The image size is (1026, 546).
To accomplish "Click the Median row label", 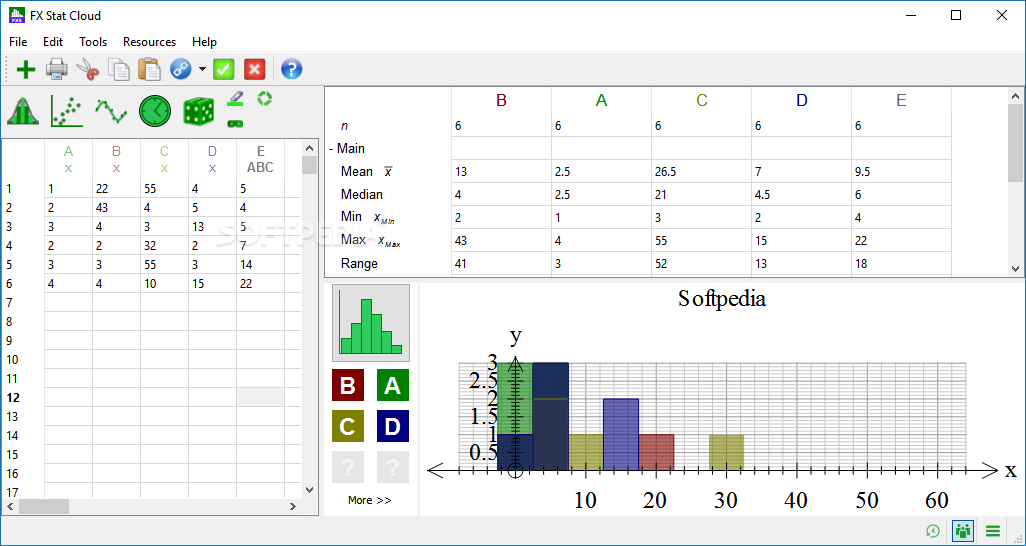I will [x=362, y=194].
